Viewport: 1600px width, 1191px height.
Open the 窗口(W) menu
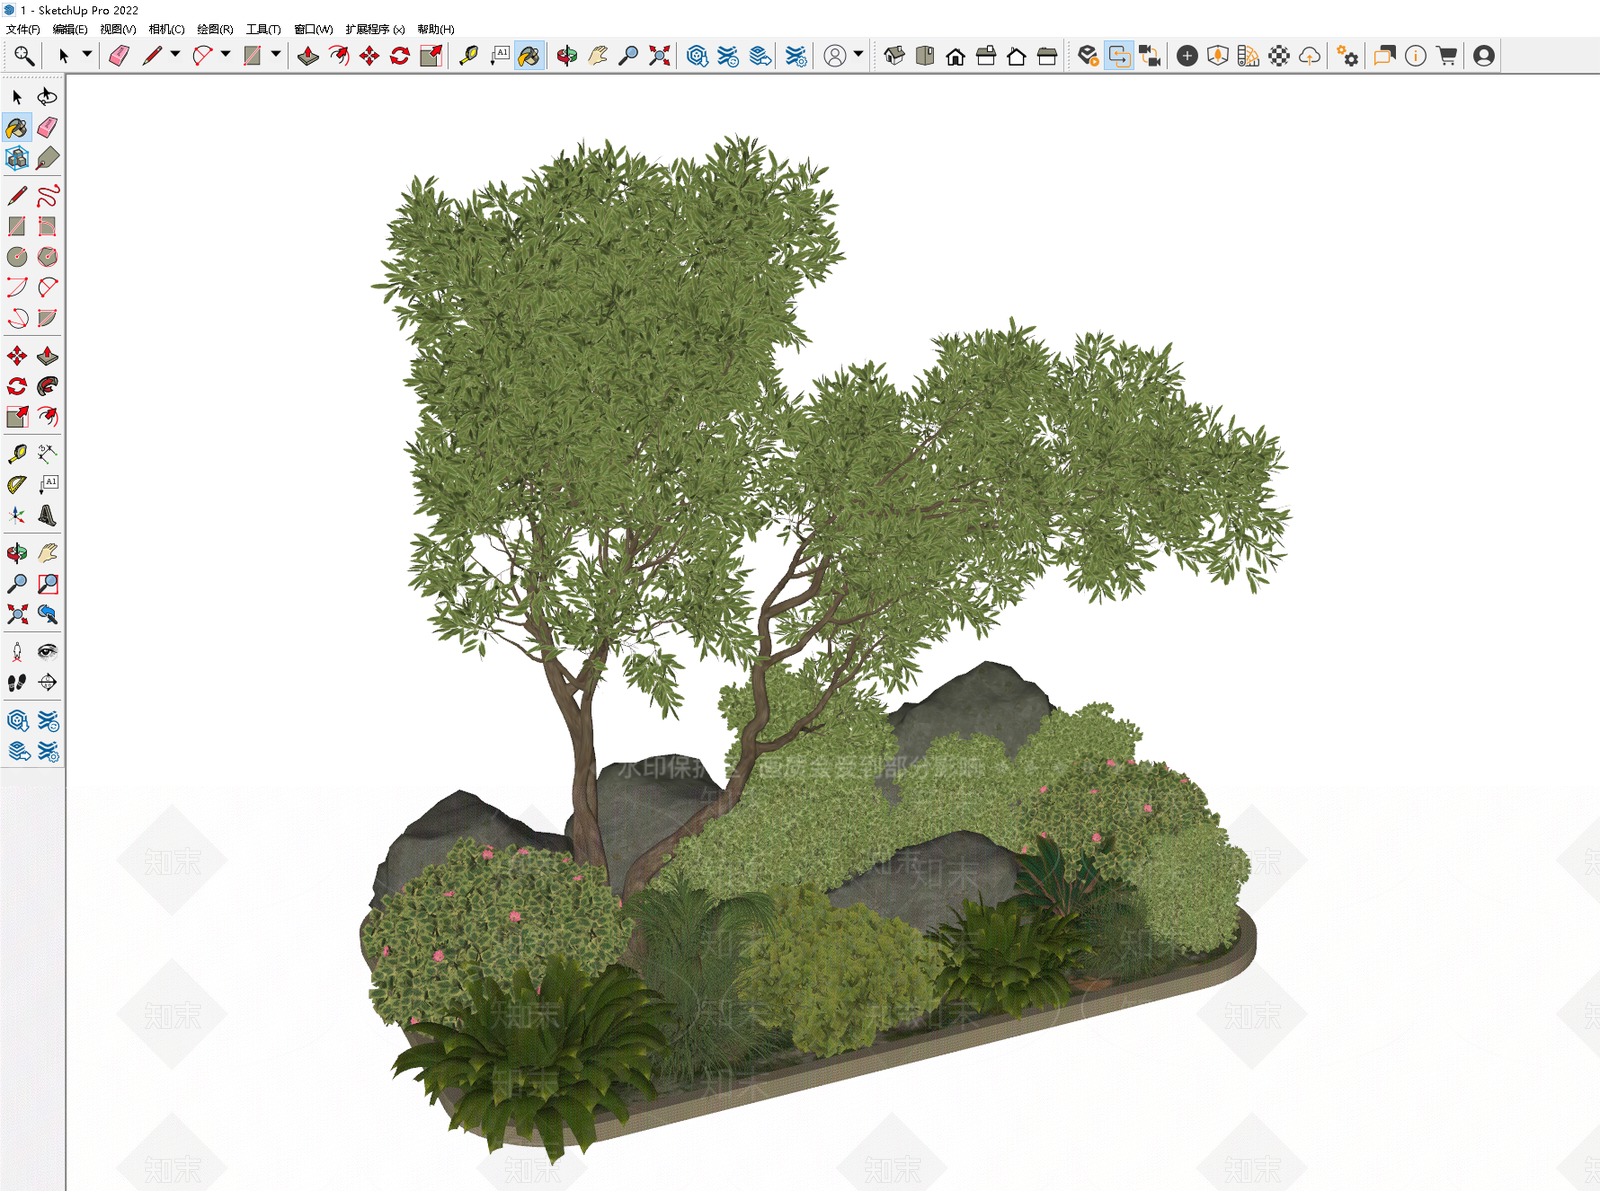click(314, 29)
